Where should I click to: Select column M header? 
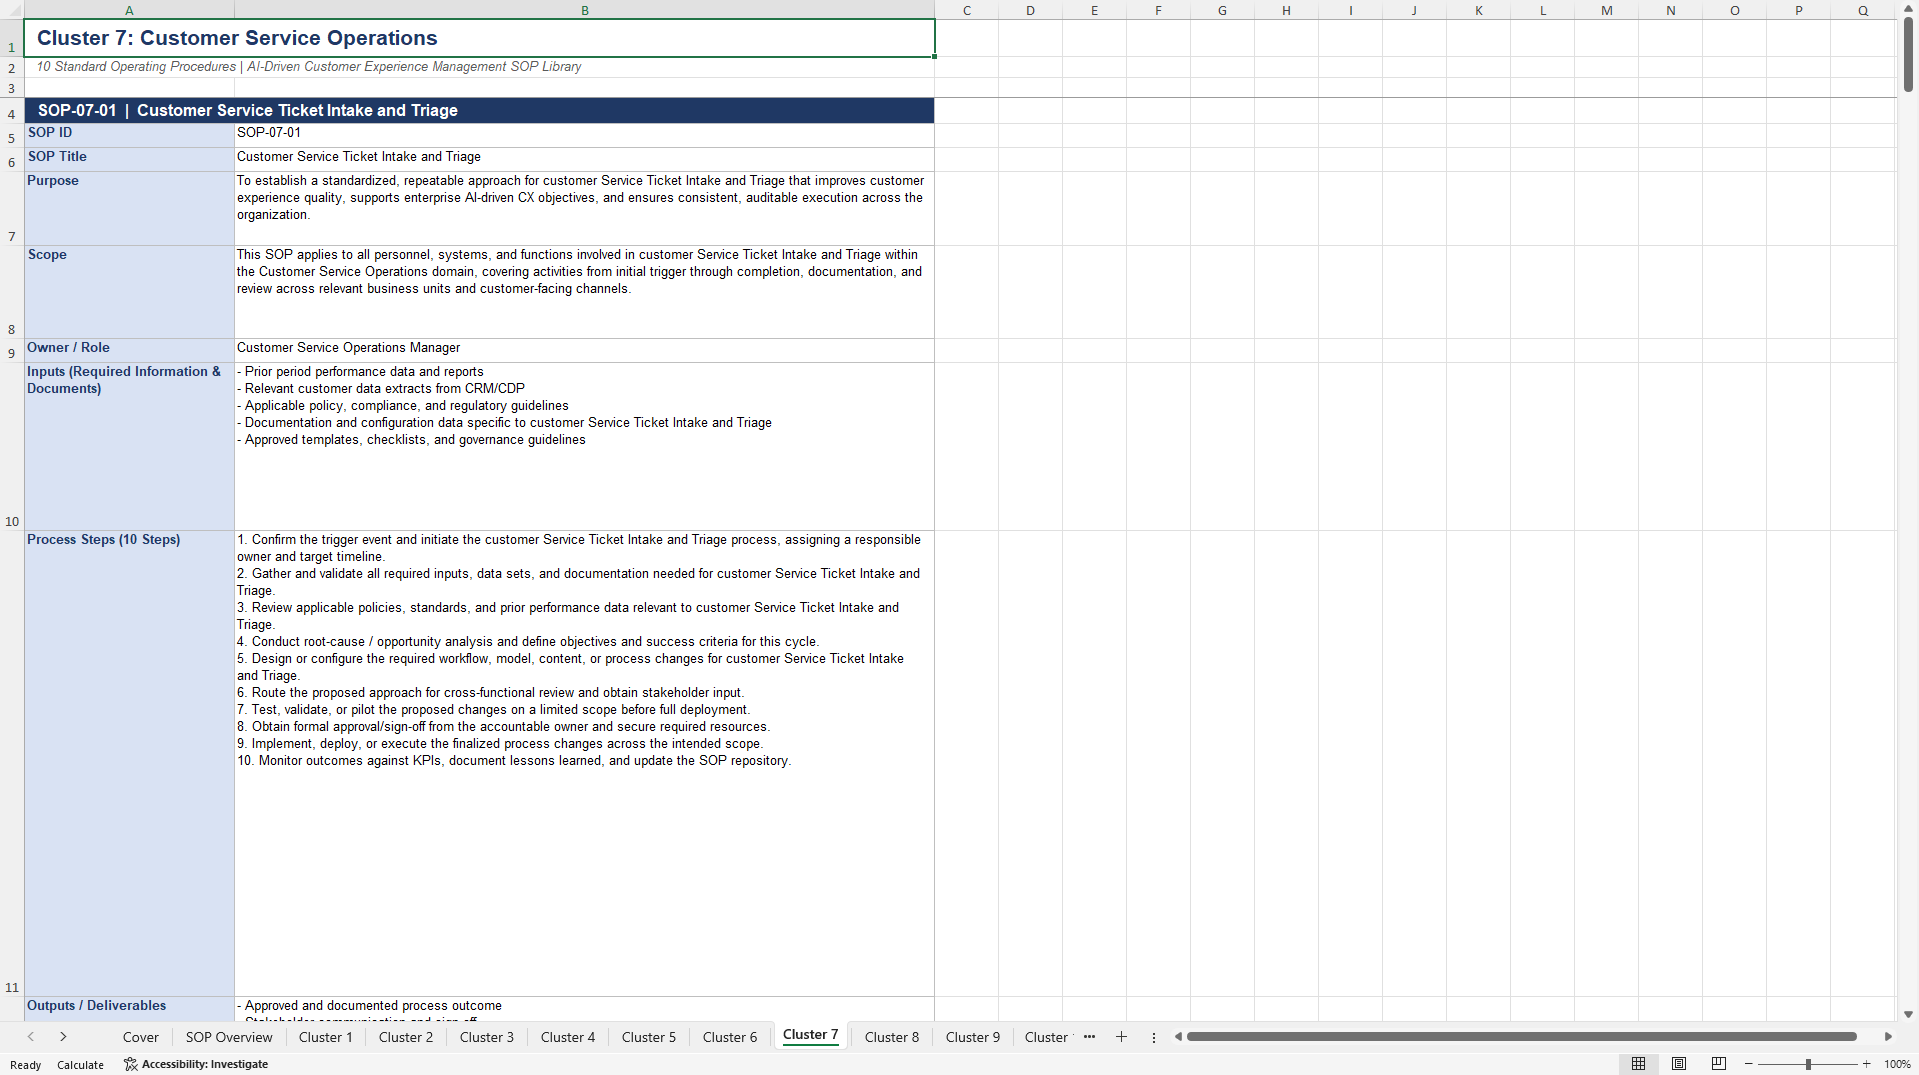(1606, 10)
